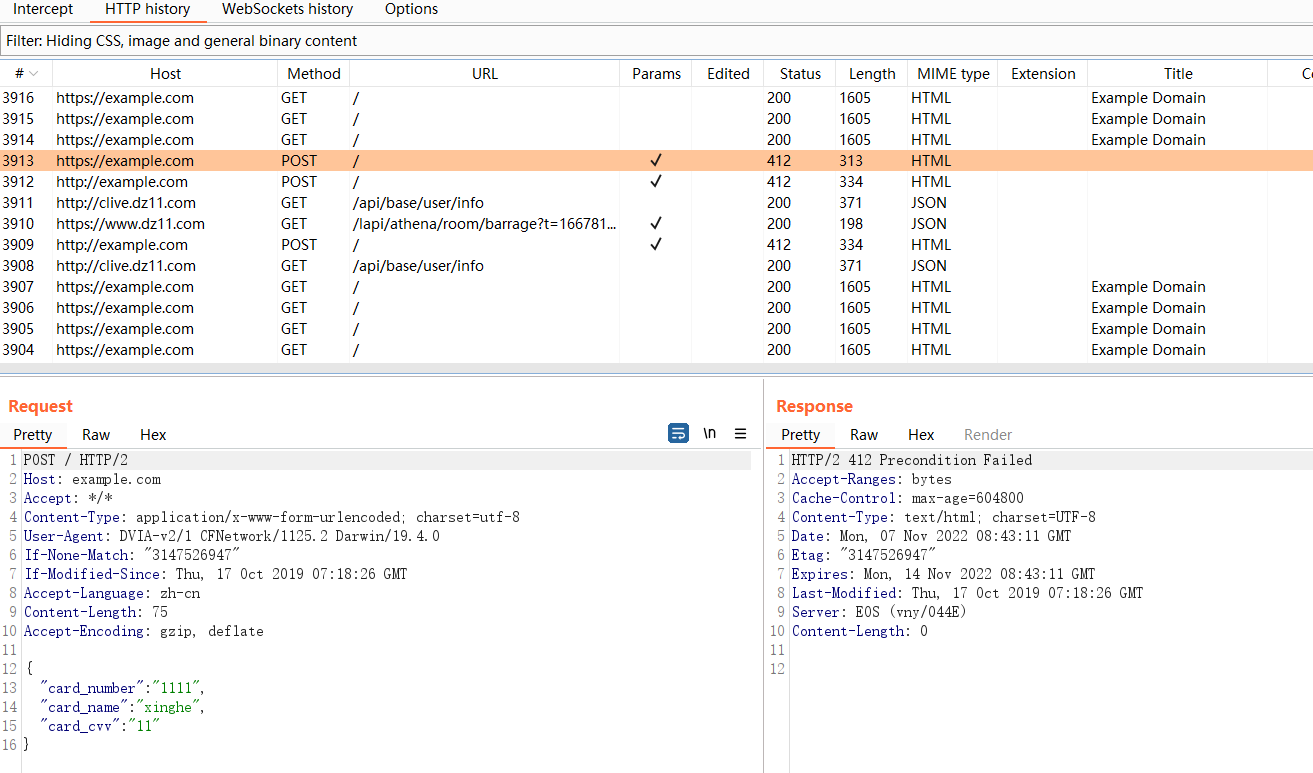Click the Cache-Control response header
This screenshot has width=1313, height=773.
coord(908,498)
